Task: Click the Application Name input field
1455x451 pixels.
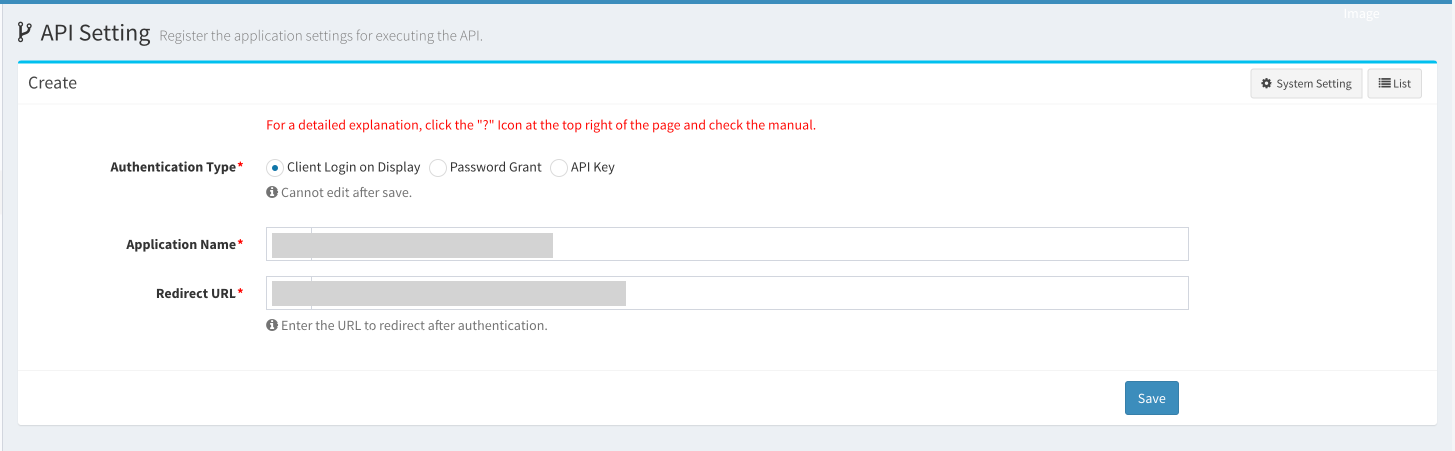Action: coord(727,244)
